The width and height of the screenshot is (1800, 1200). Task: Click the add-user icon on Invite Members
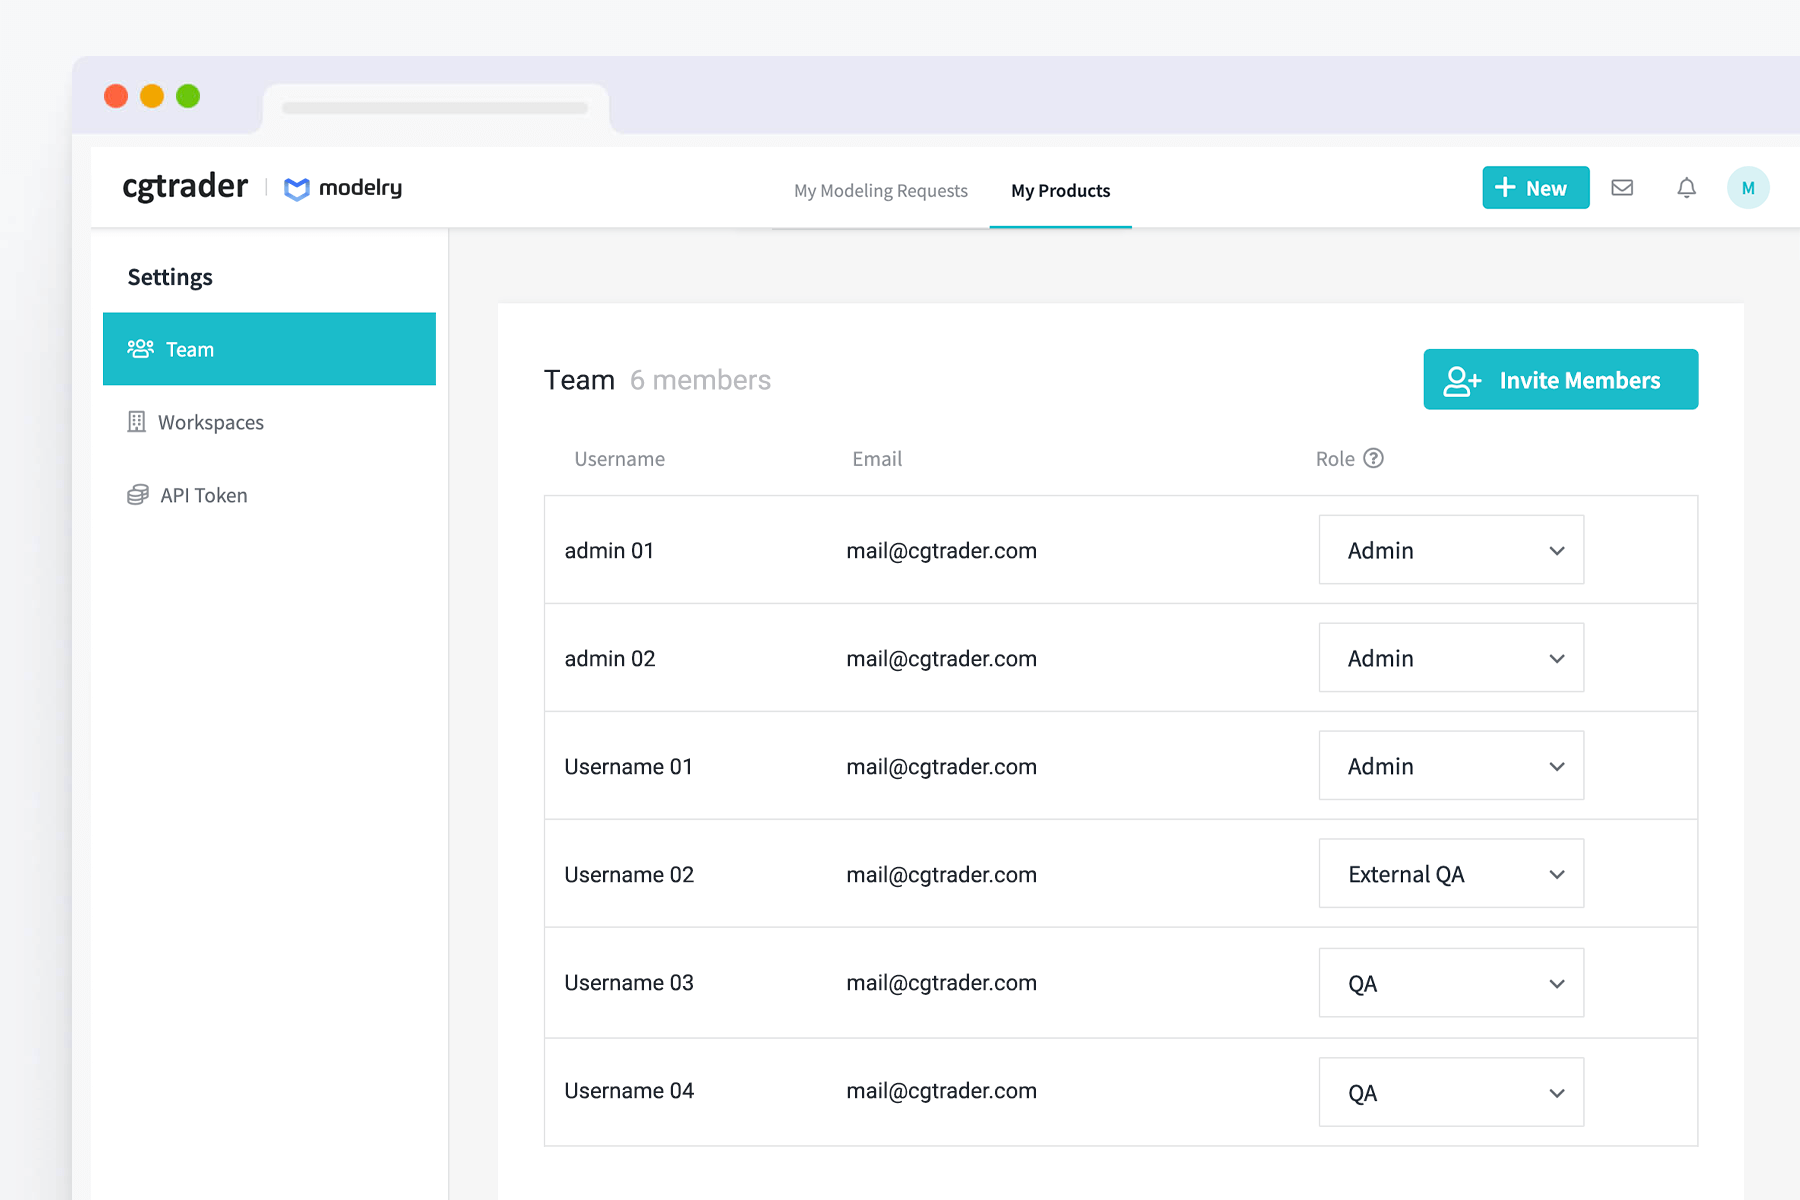[1462, 381]
